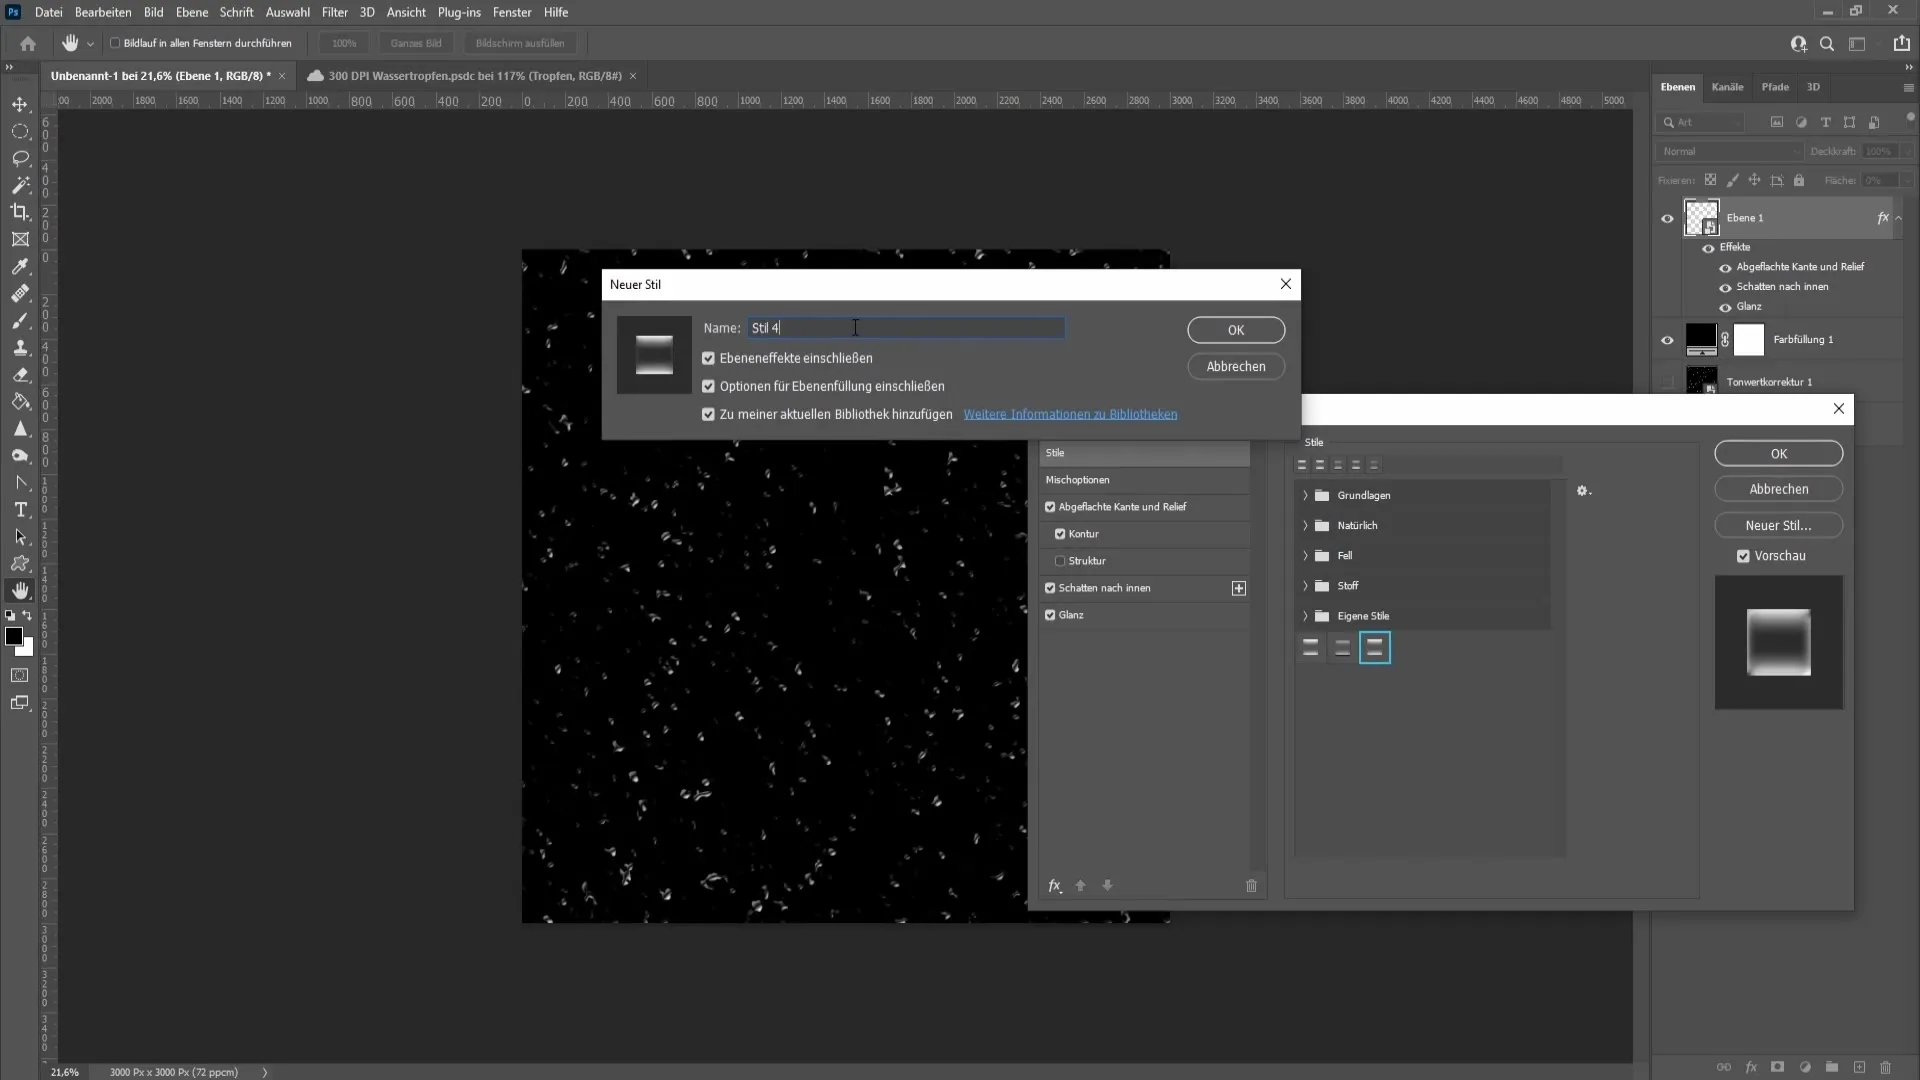The height and width of the screenshot is (1080, 1920).
Task: Click the trash icon in effects list
Action: [x=1251, y=886]
